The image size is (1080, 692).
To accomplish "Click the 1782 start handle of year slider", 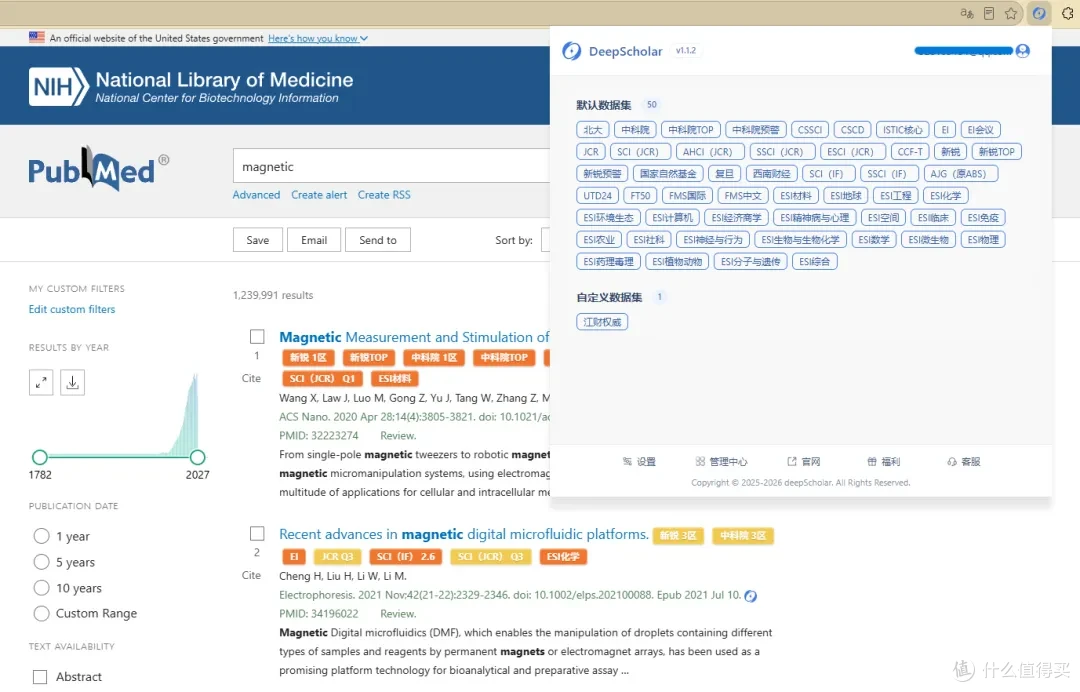I will click(40, 457).
